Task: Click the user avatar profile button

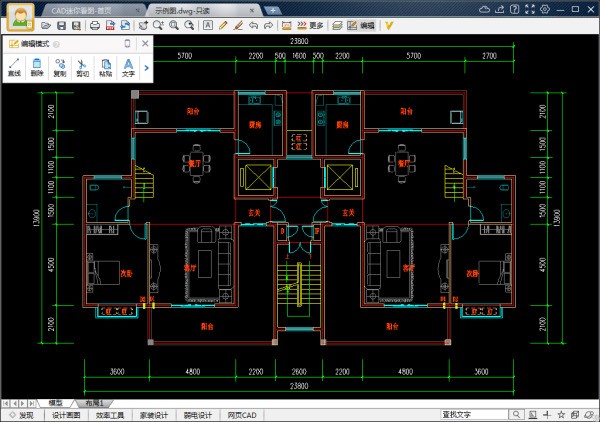Action: click(19, 19)
